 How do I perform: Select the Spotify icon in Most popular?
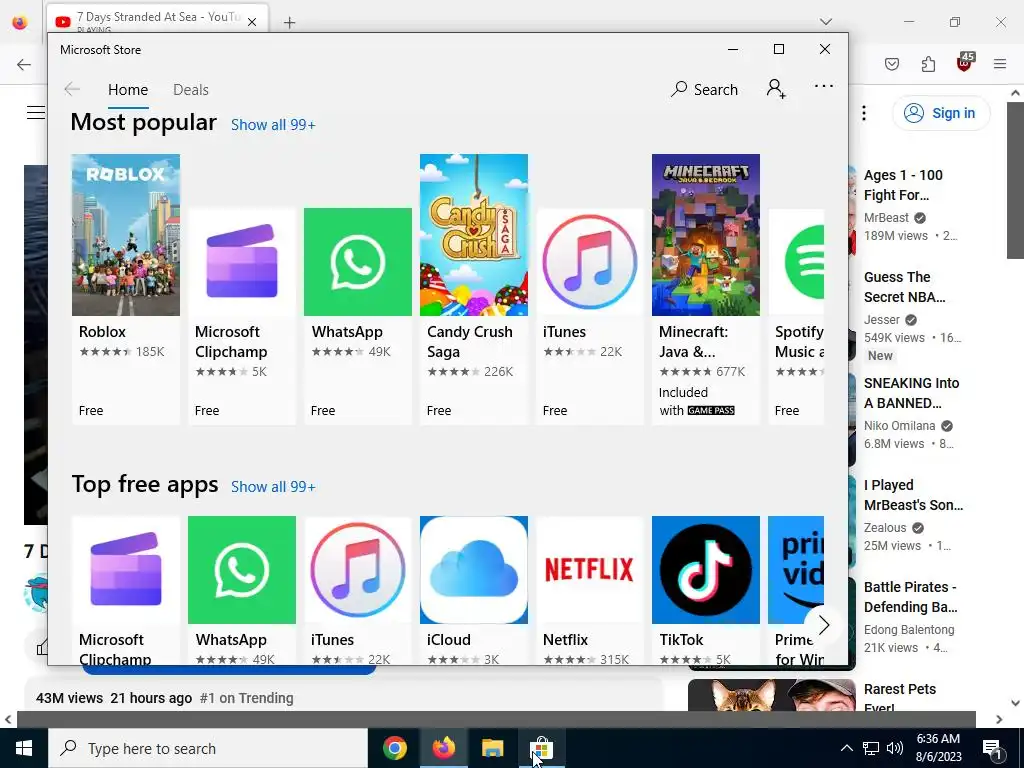pyautogui.click(x=796, y=261)
